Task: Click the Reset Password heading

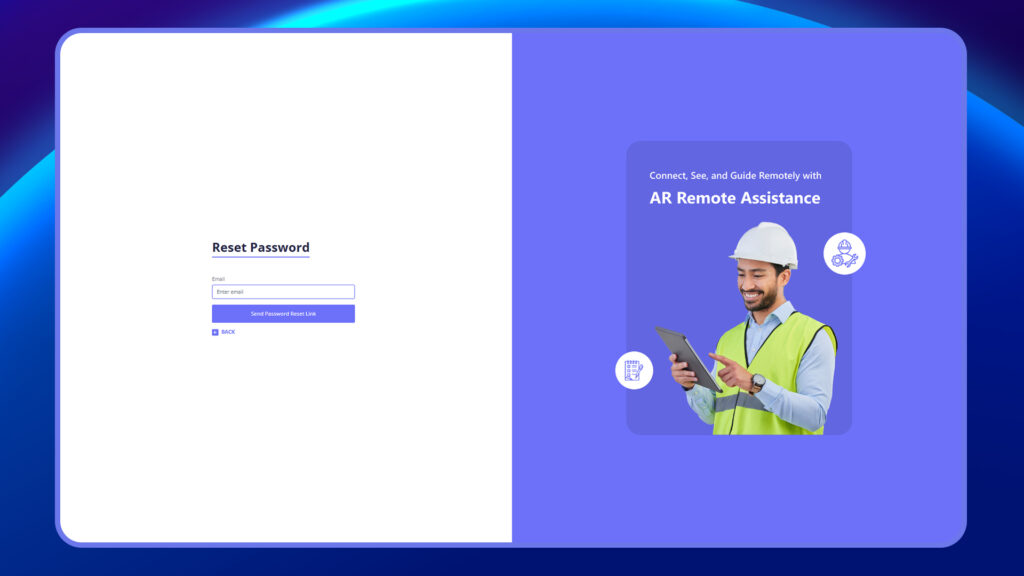Action: pyautogui.click(x=261, y=248)
